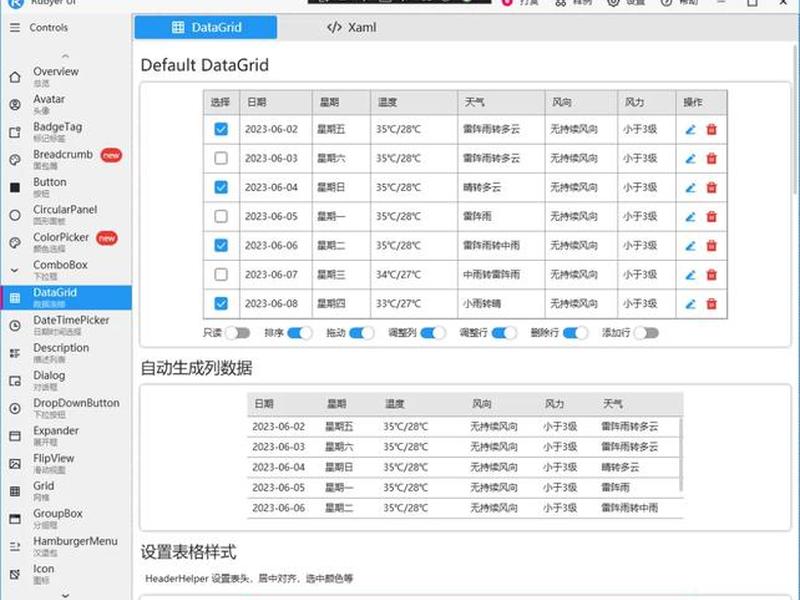Delete the 2023-06-03 row
800x600 pixels.
[711, 159]
